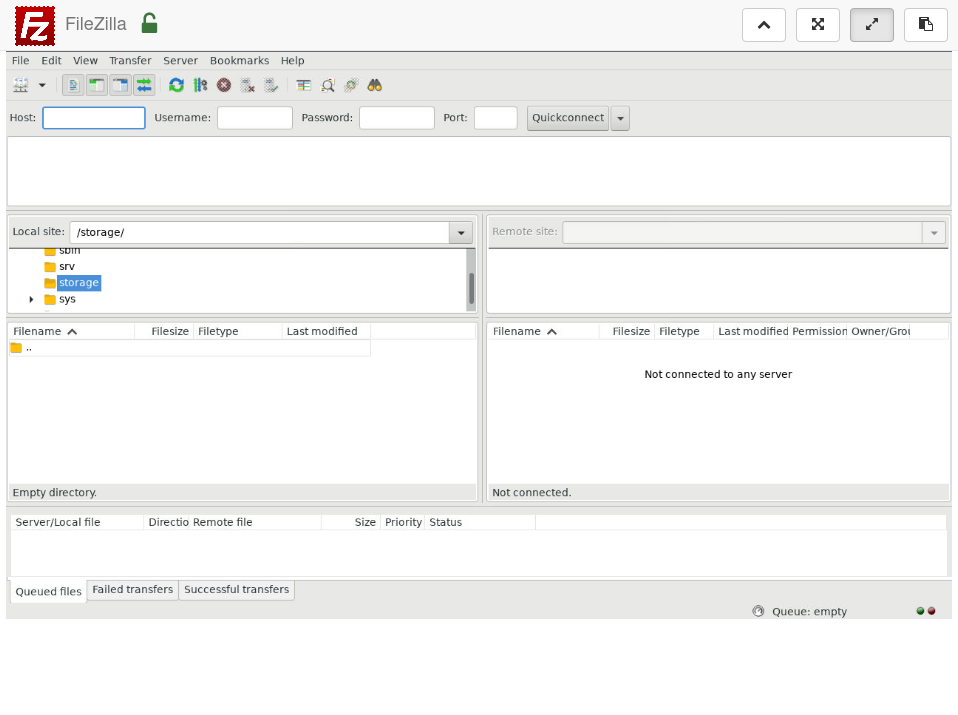Sort local files by Filename column
This screenshot has height=715, width=958.
[x=71, y=331]
